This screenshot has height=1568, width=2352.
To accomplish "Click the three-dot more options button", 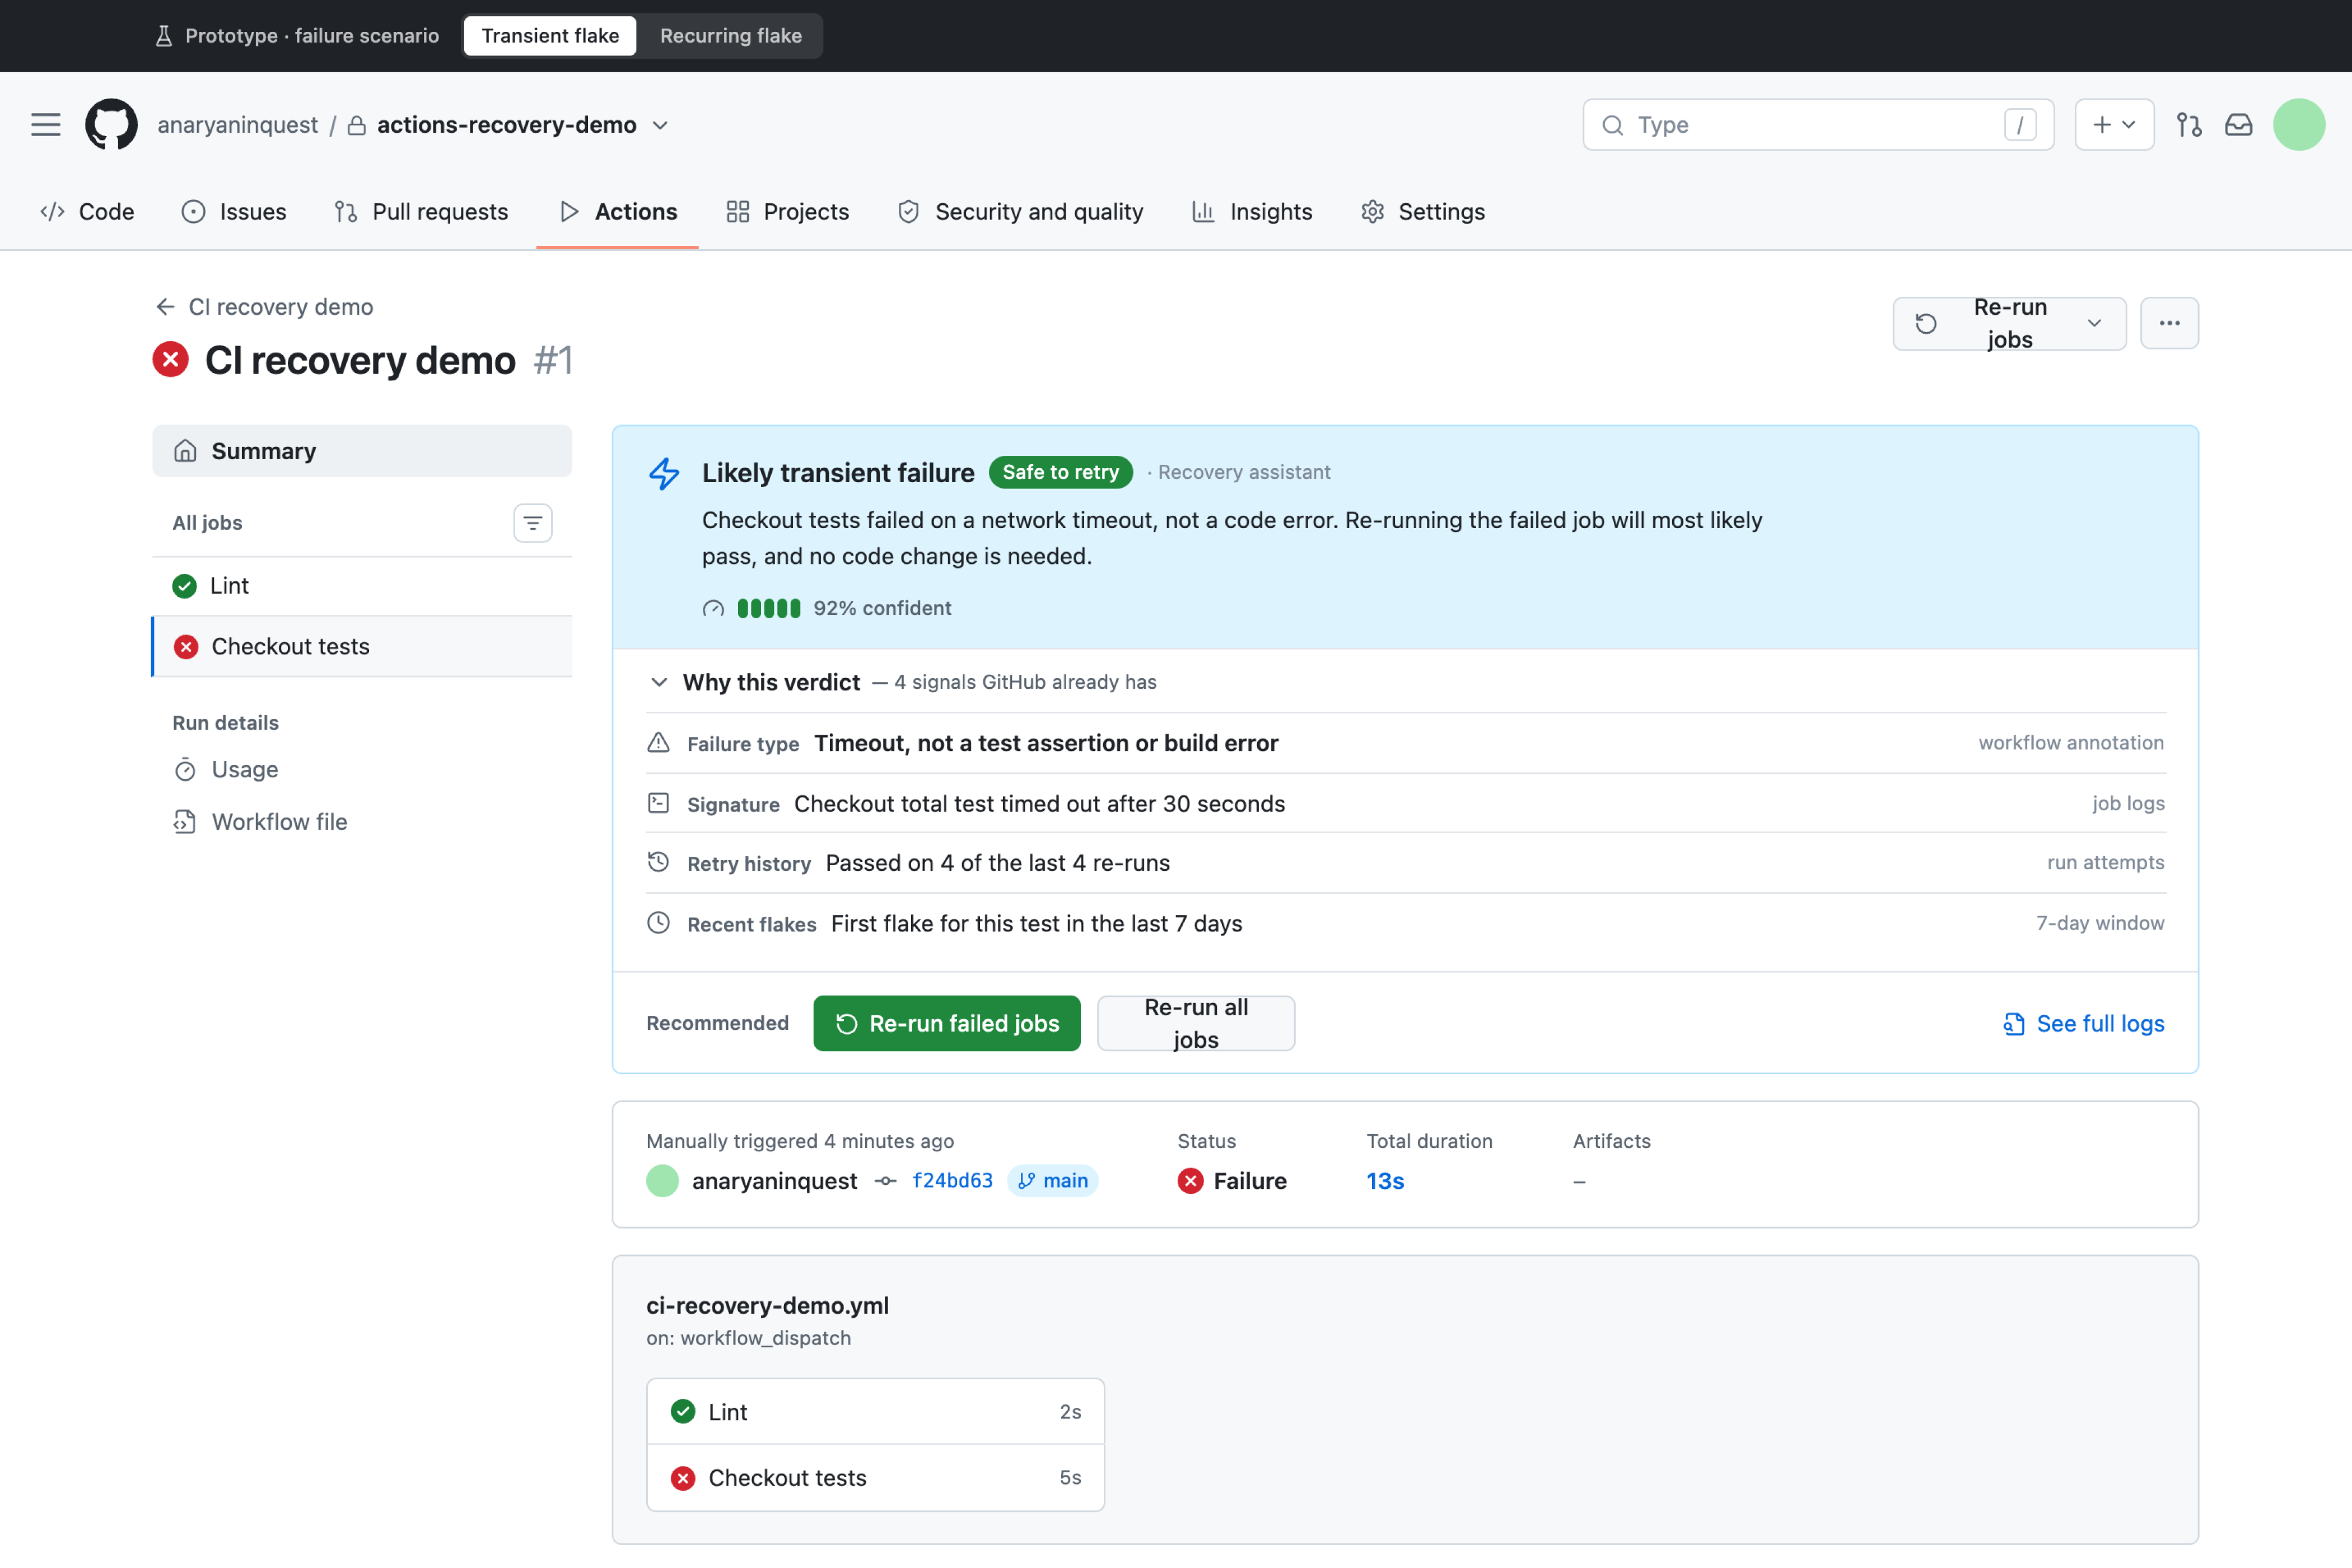I will (2169, 323).
